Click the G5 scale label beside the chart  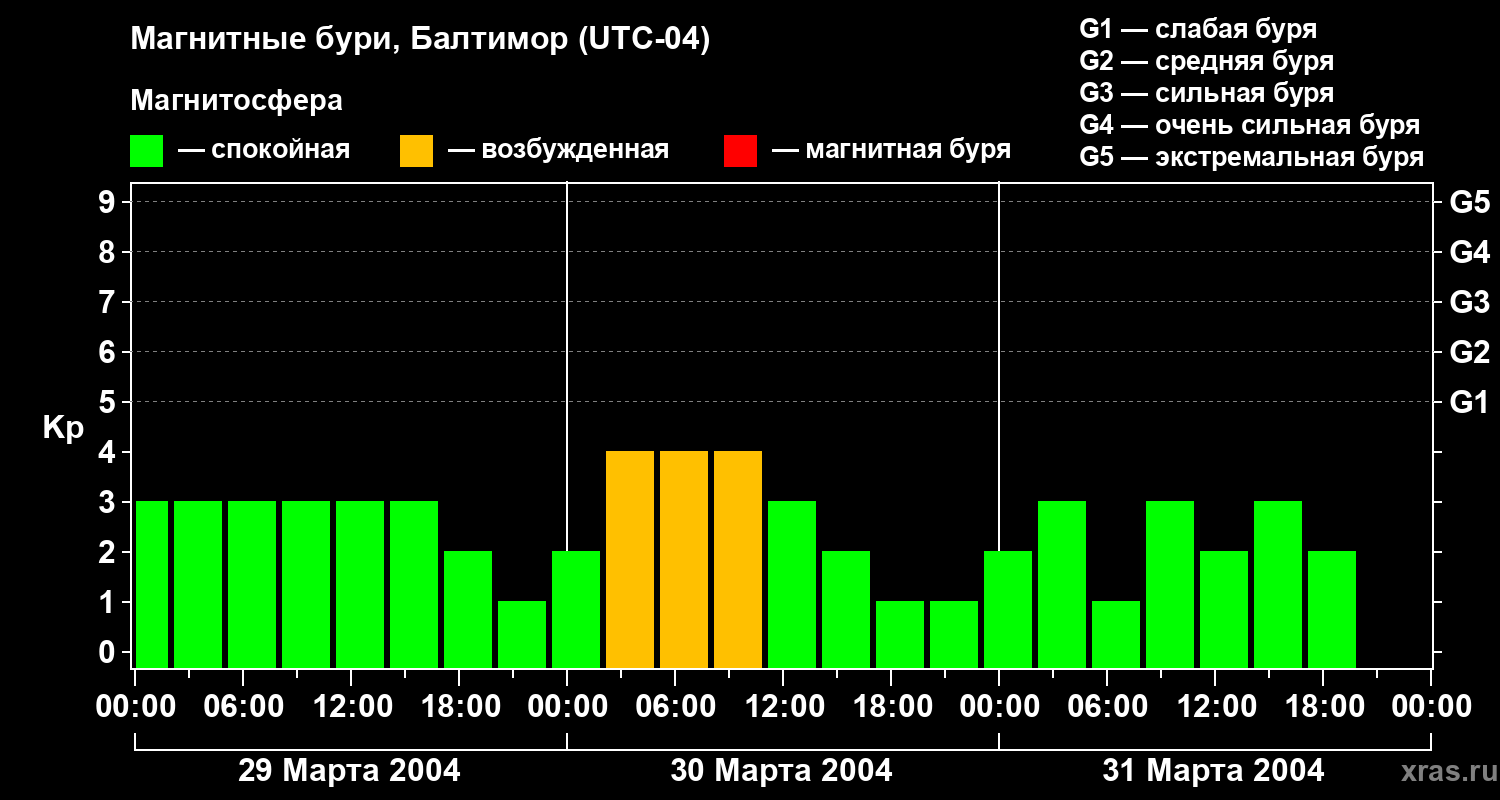[x=1469, y=202]
